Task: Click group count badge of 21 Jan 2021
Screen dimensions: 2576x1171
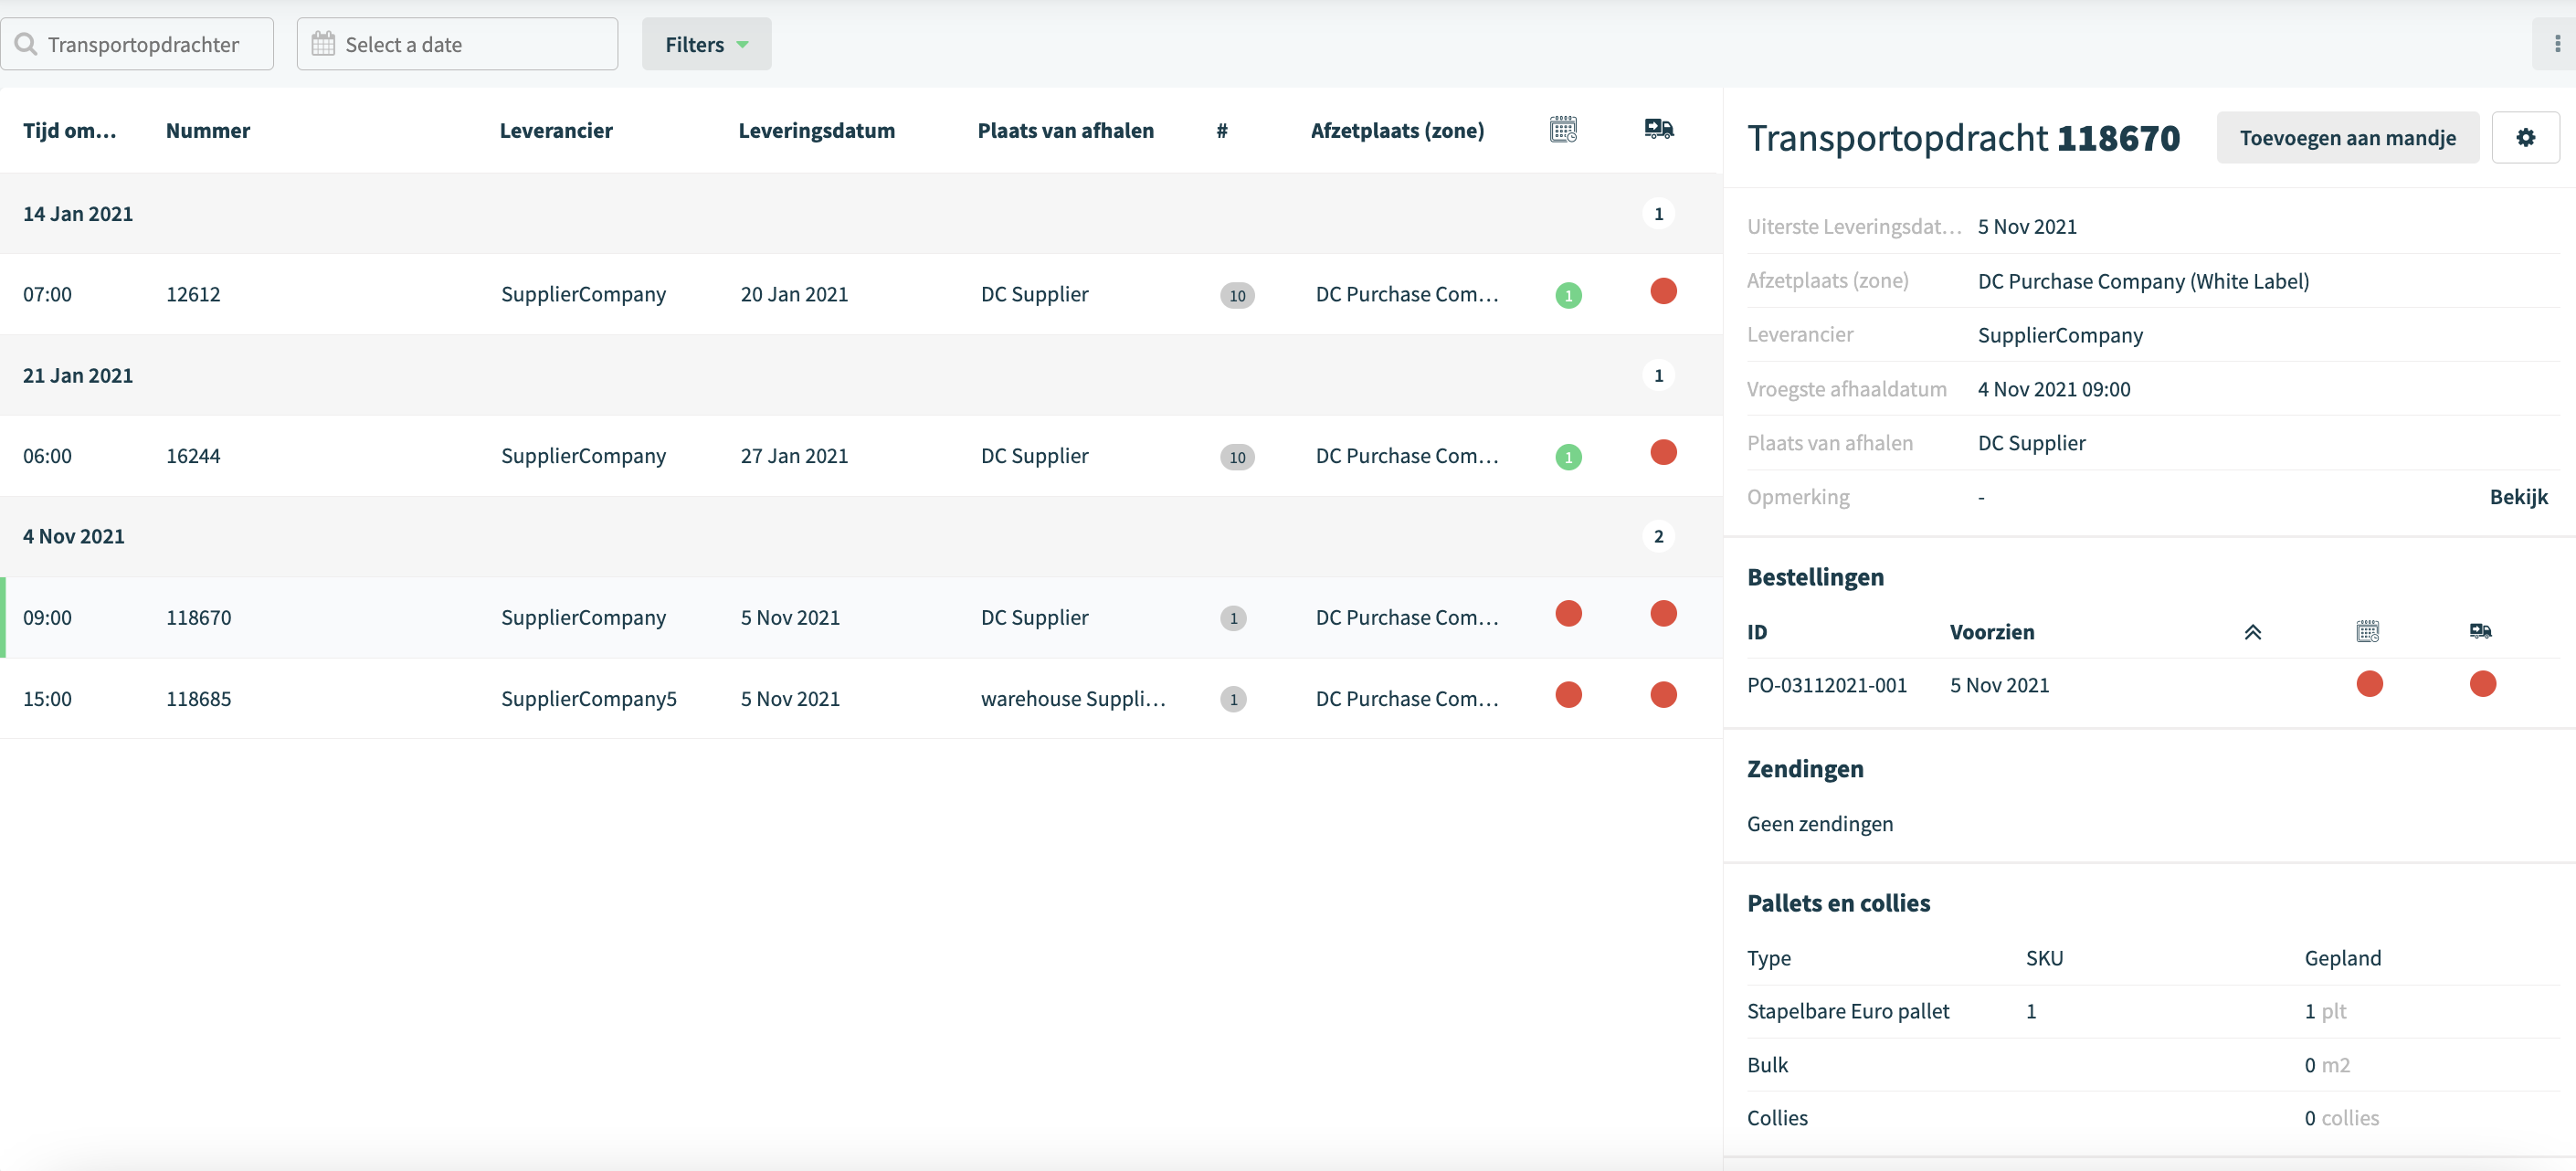Action: coord(1658,375)
